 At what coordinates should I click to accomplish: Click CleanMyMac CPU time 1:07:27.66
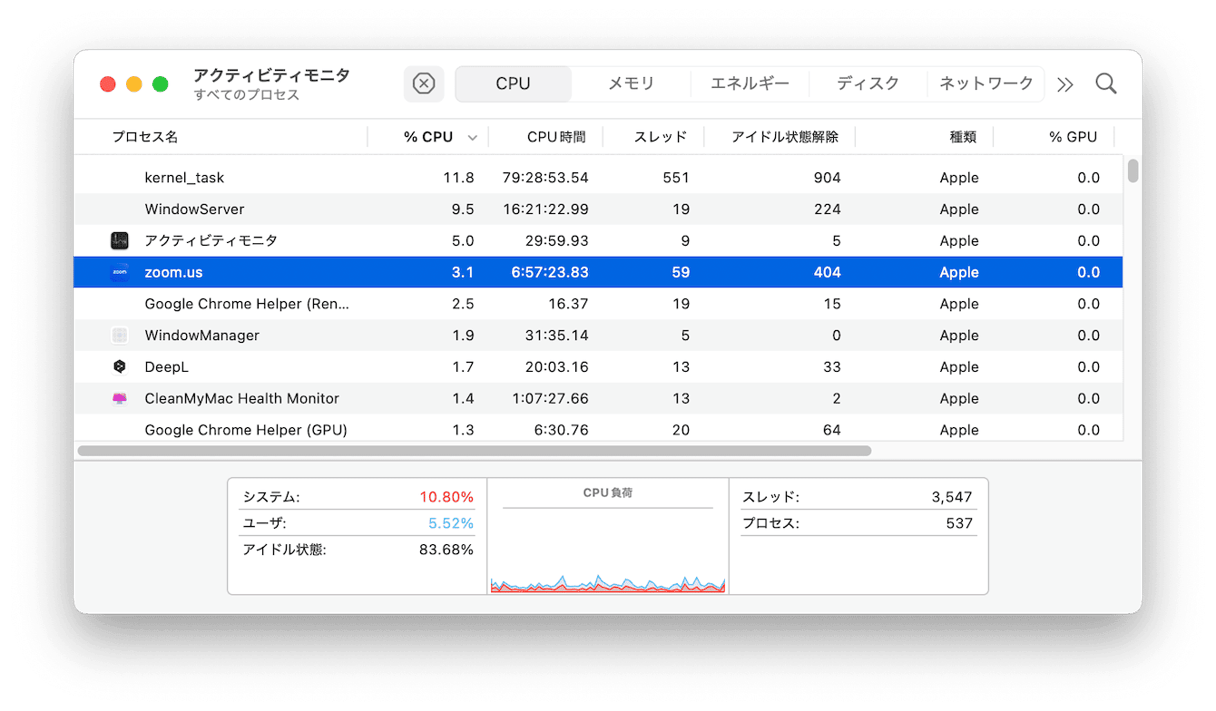550,398
